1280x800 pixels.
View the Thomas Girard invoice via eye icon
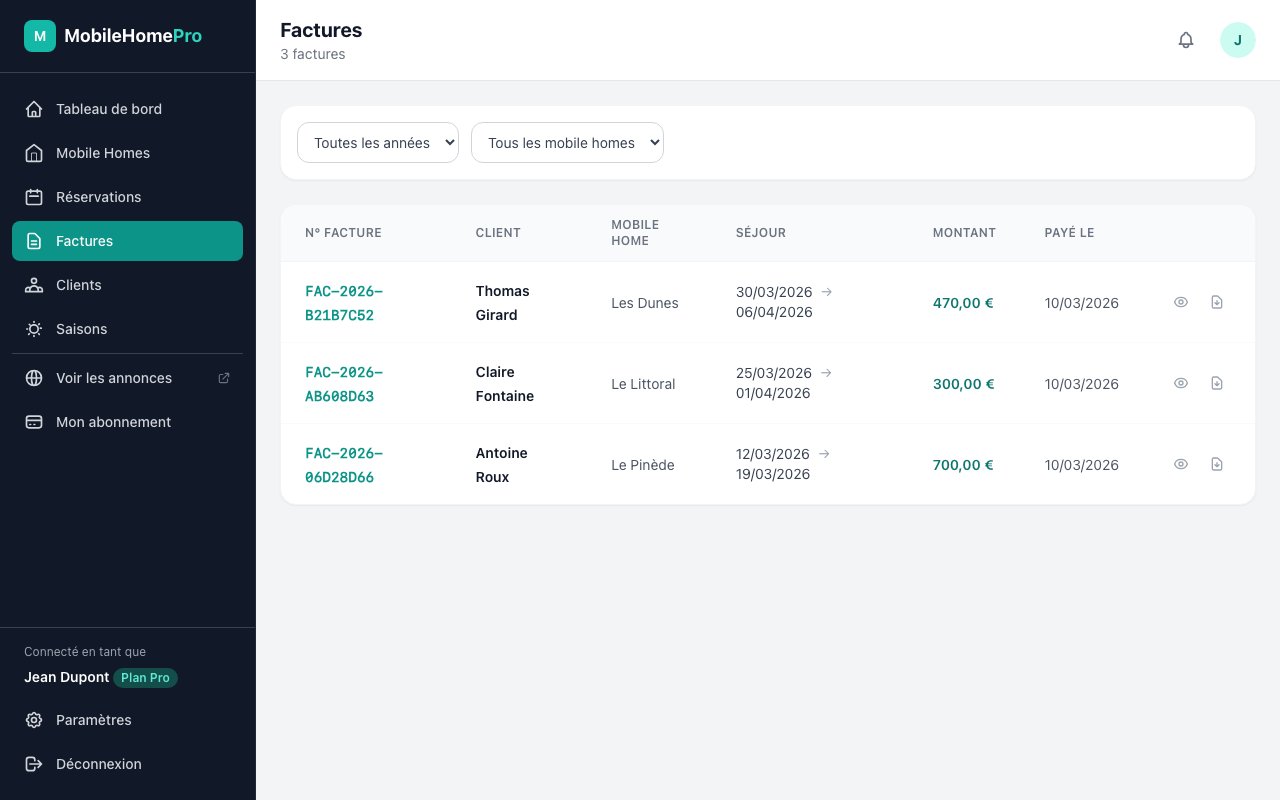tap(1181, 302)
